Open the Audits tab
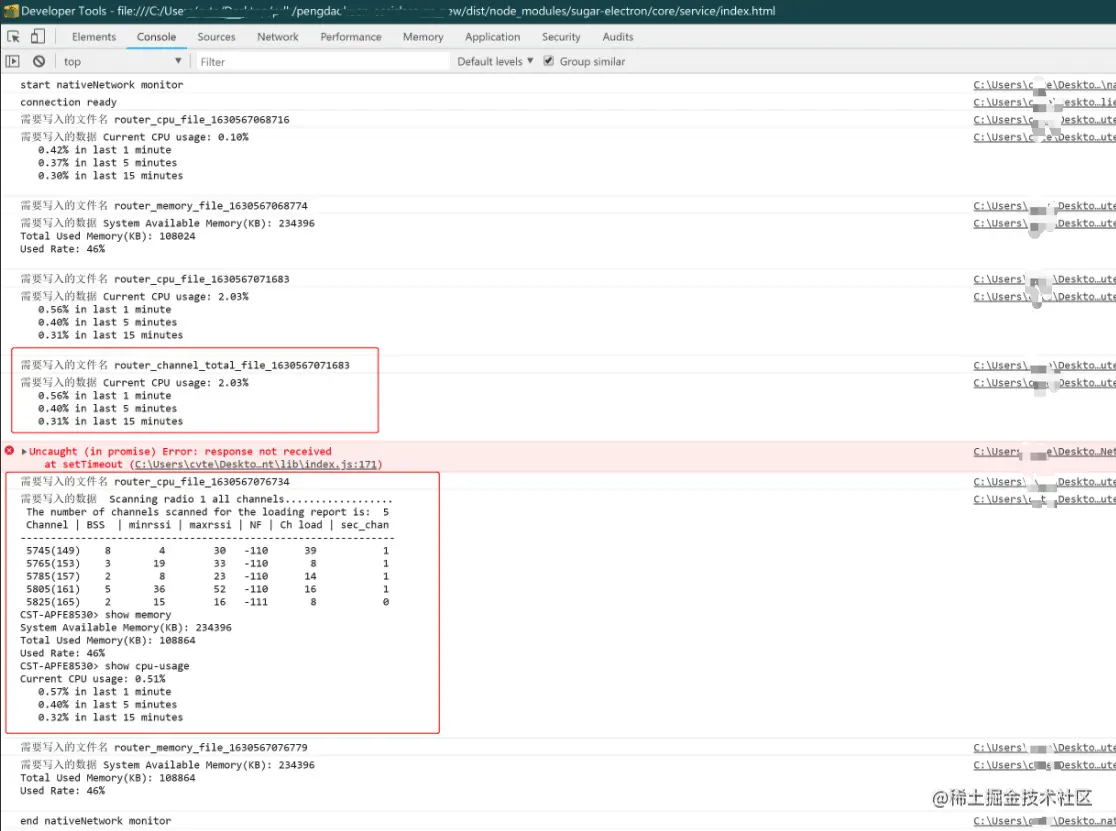 tap(618, 36)
